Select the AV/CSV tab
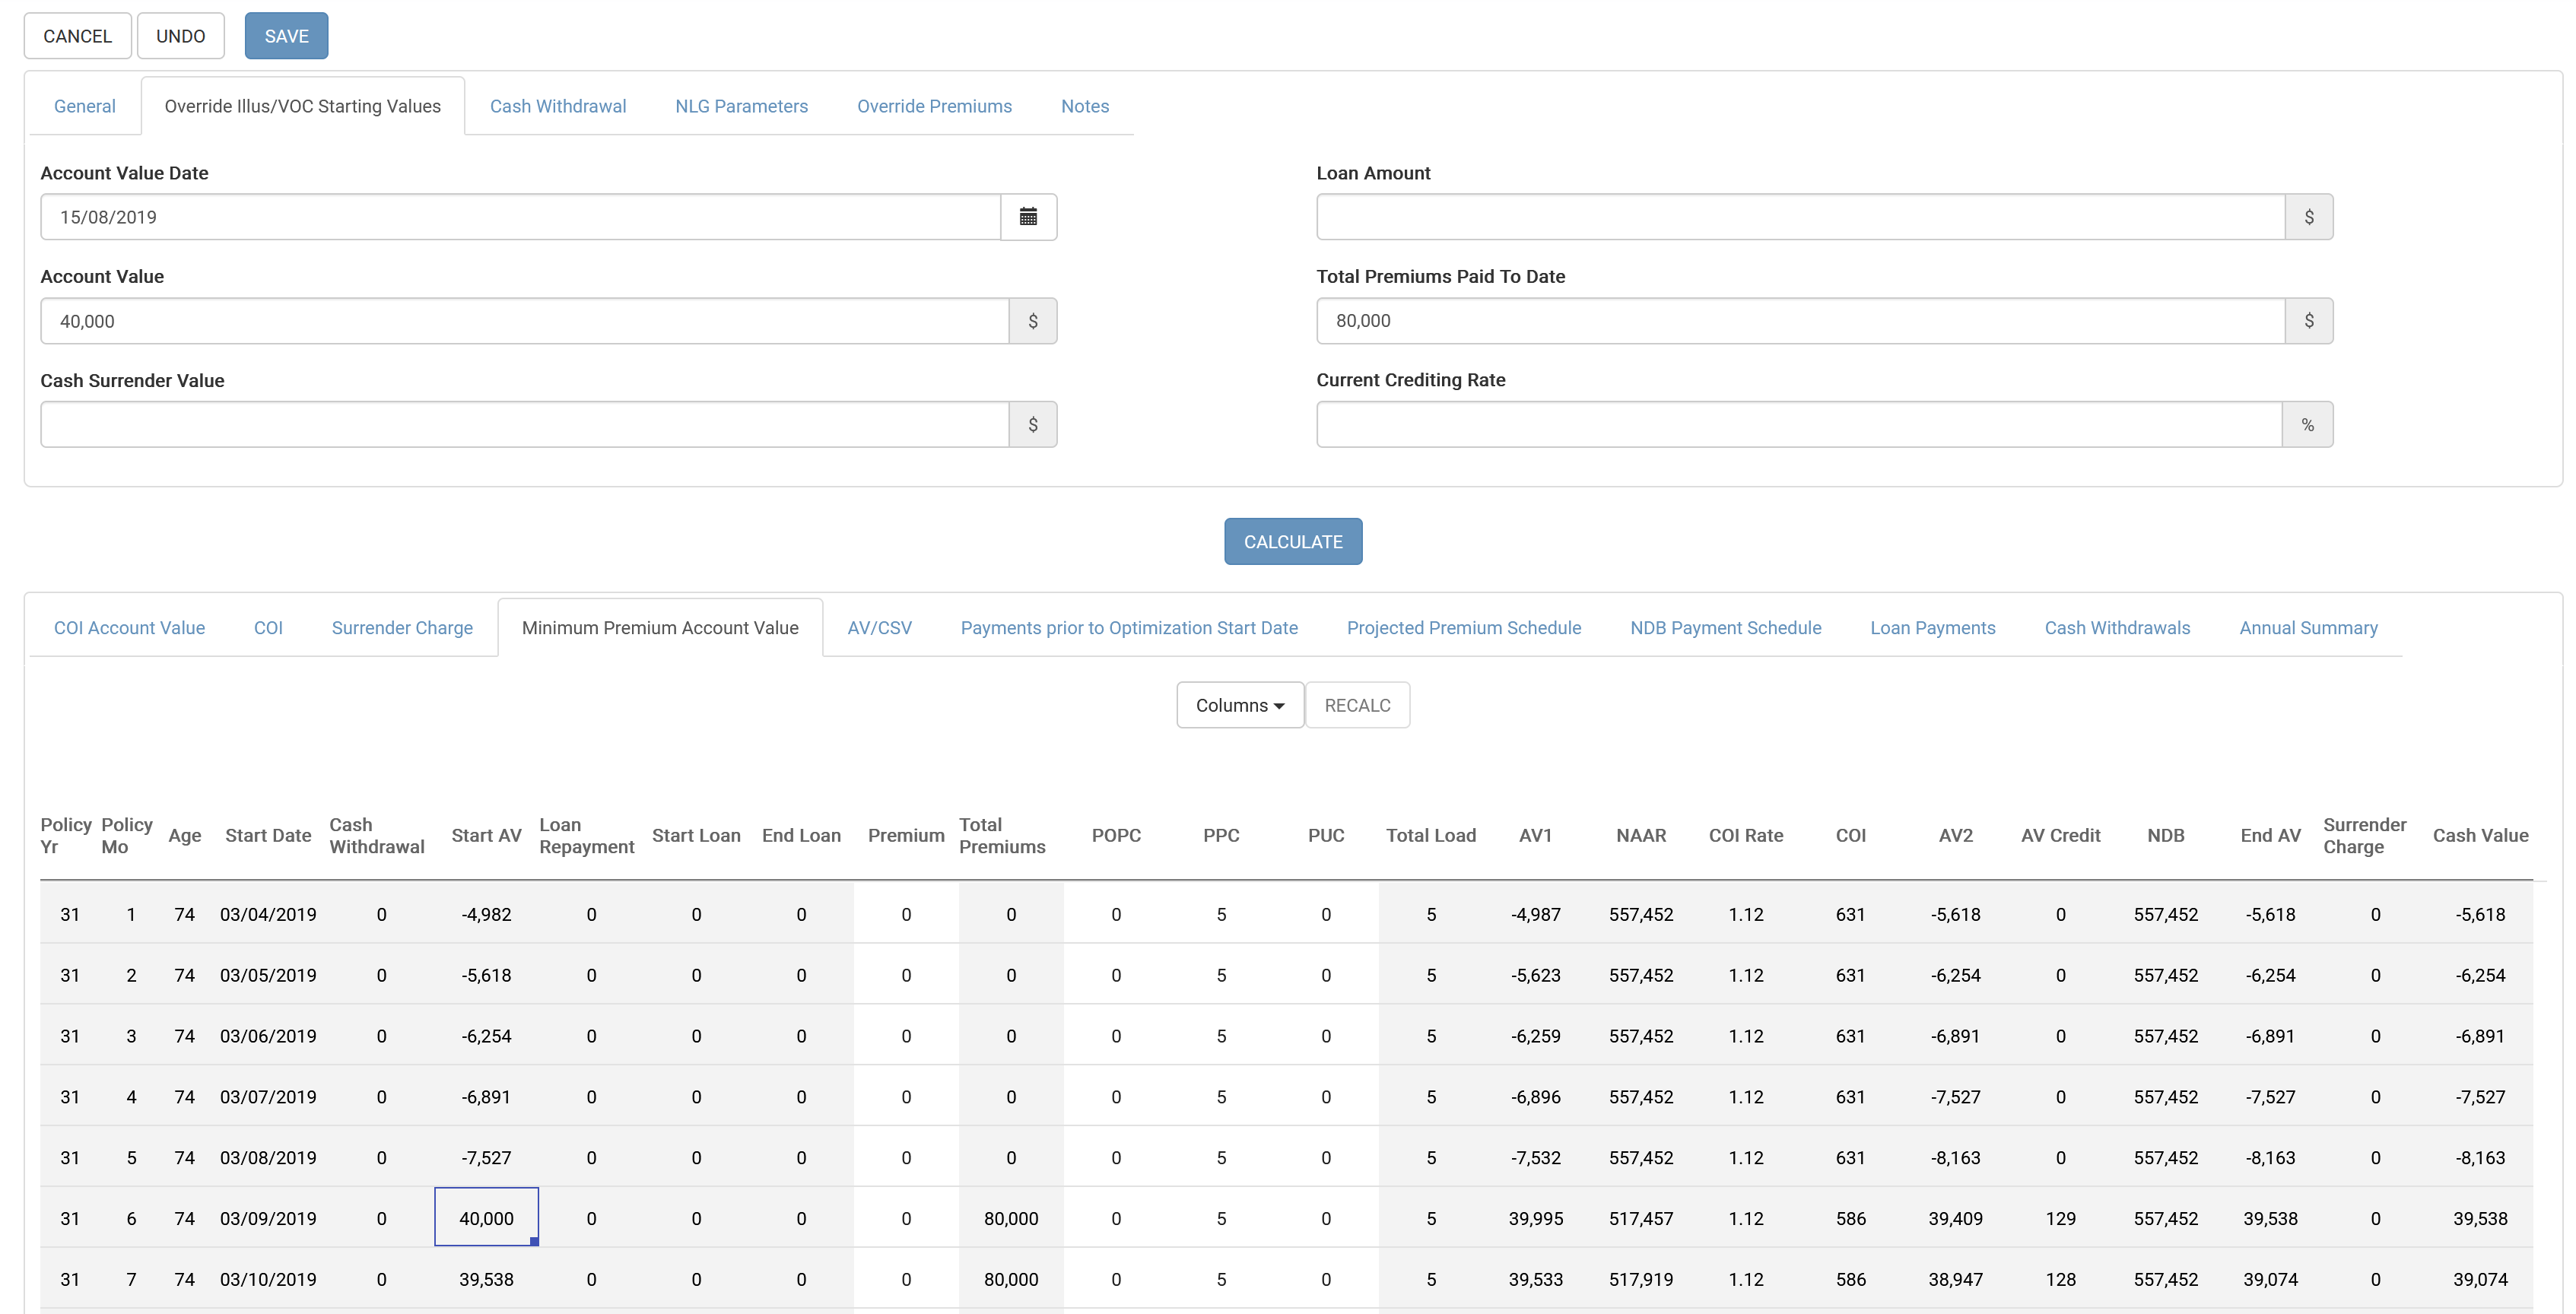This screenshot has width=2576, height=1314. pos(879,628)
